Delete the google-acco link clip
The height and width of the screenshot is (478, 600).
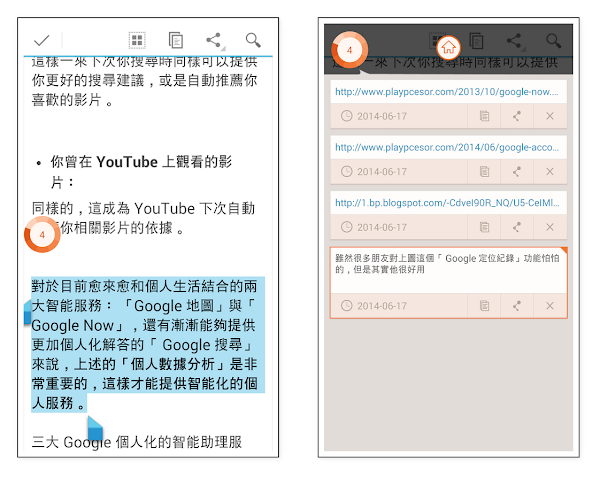(x=550, y=171)
